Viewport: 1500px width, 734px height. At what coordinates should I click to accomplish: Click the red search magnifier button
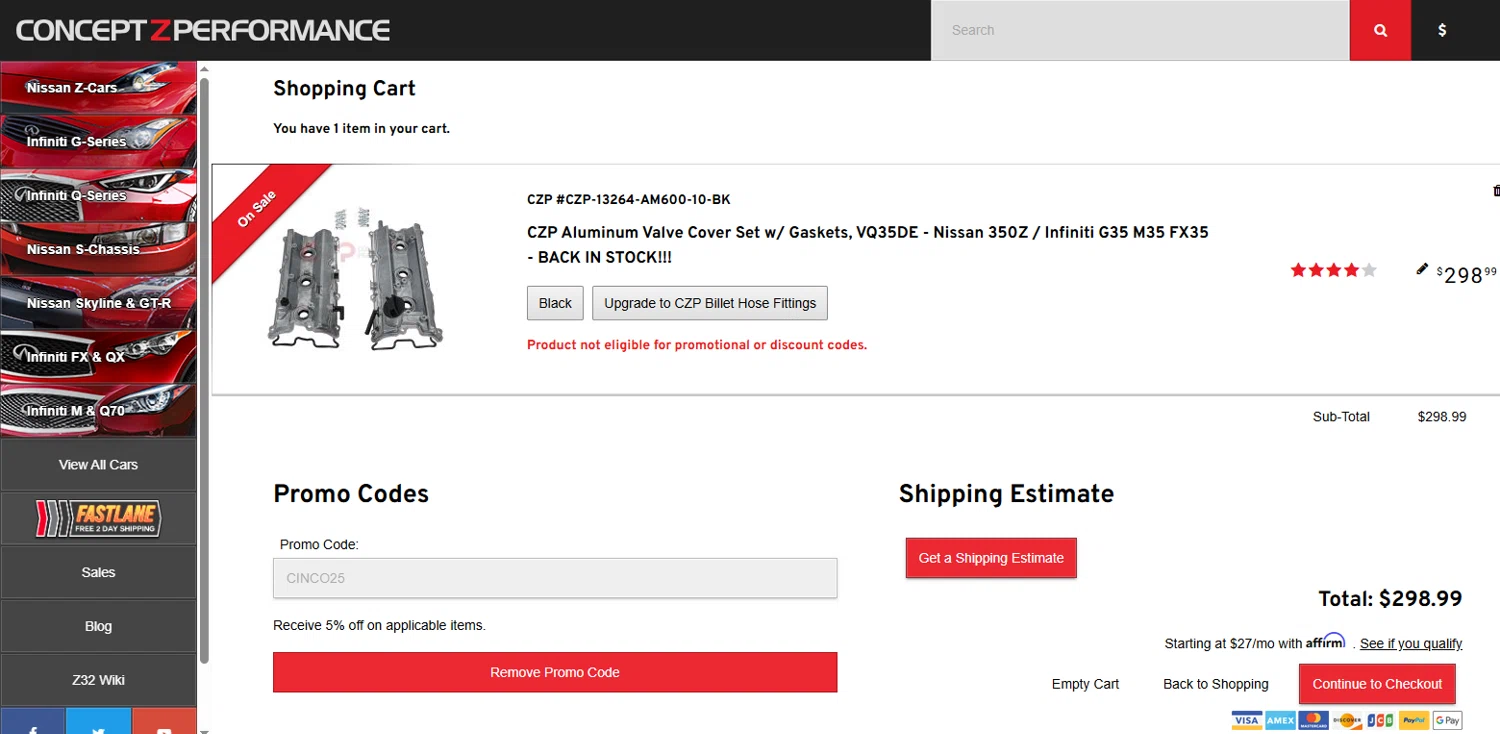[x=1380, y=30]
